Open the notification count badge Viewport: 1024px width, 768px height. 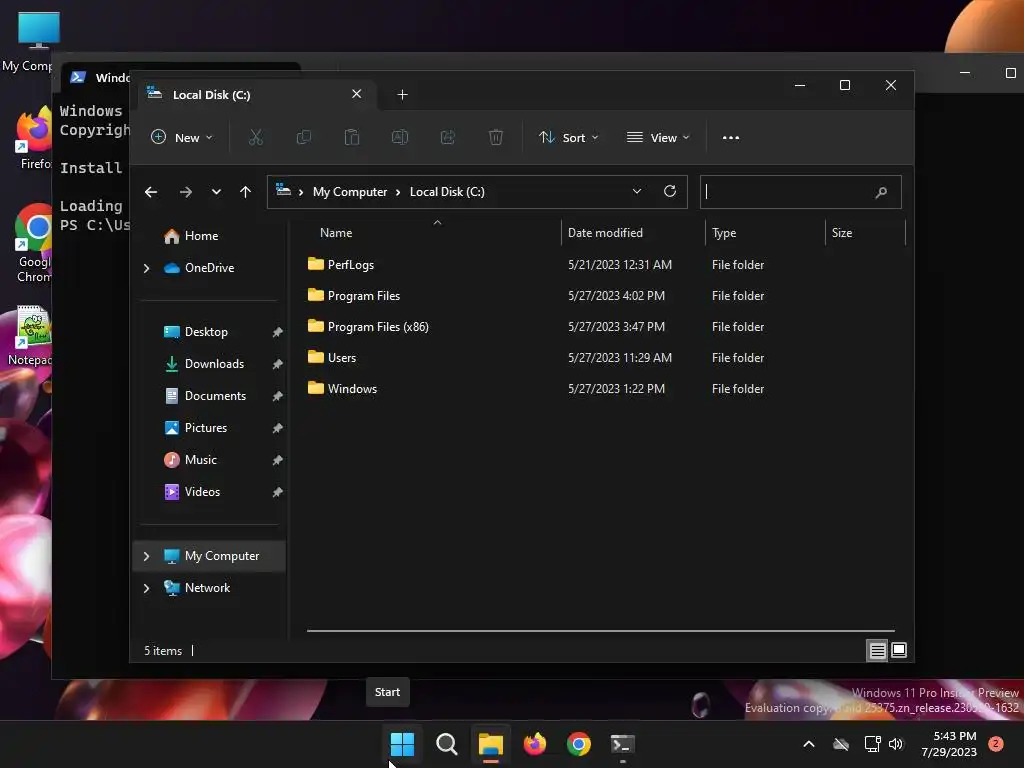pos(996,744)
